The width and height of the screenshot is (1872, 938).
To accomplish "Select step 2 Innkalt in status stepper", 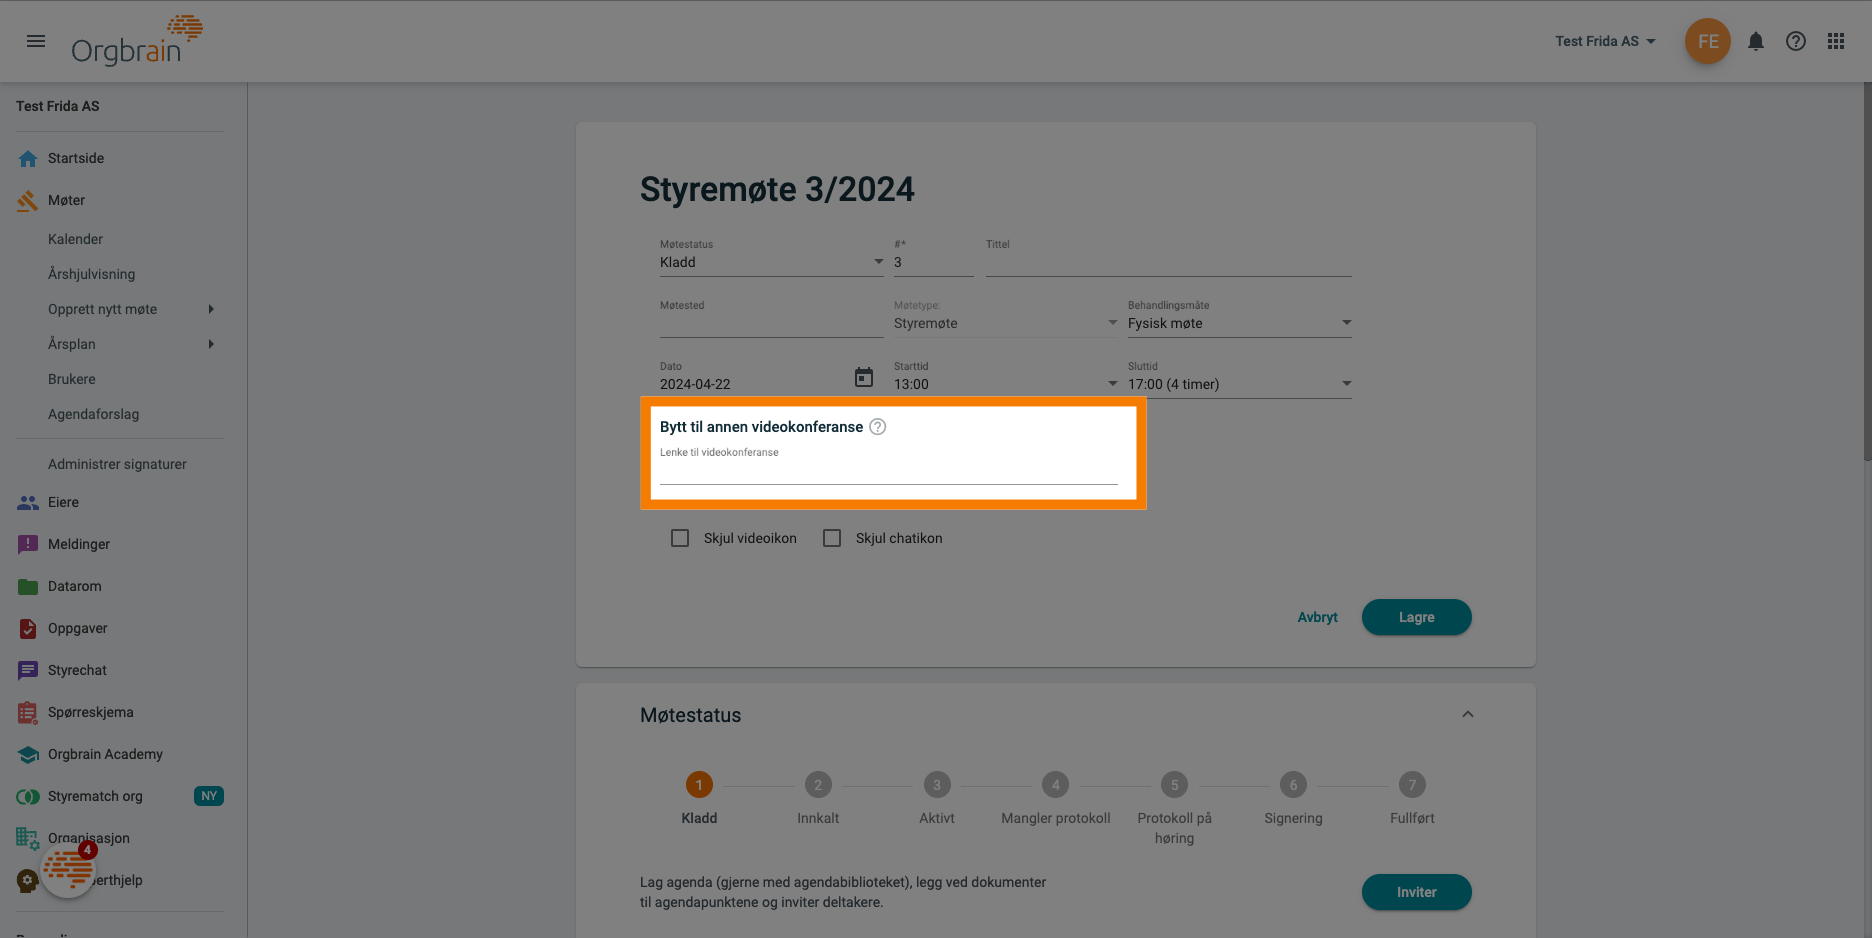I will [818, 785].
